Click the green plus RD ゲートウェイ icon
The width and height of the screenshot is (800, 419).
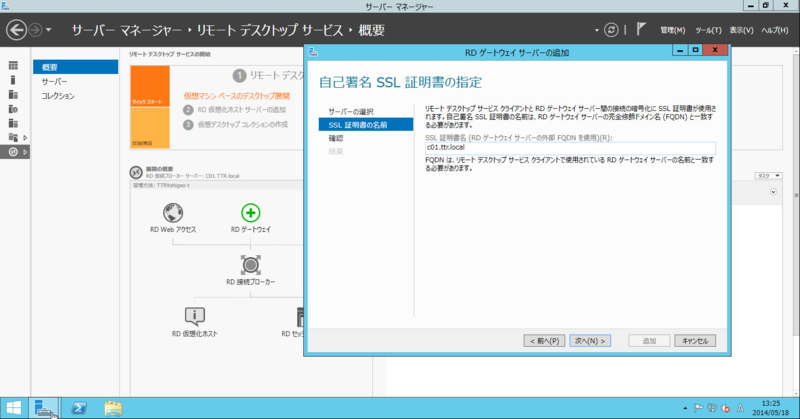click(x=251, y=213)
